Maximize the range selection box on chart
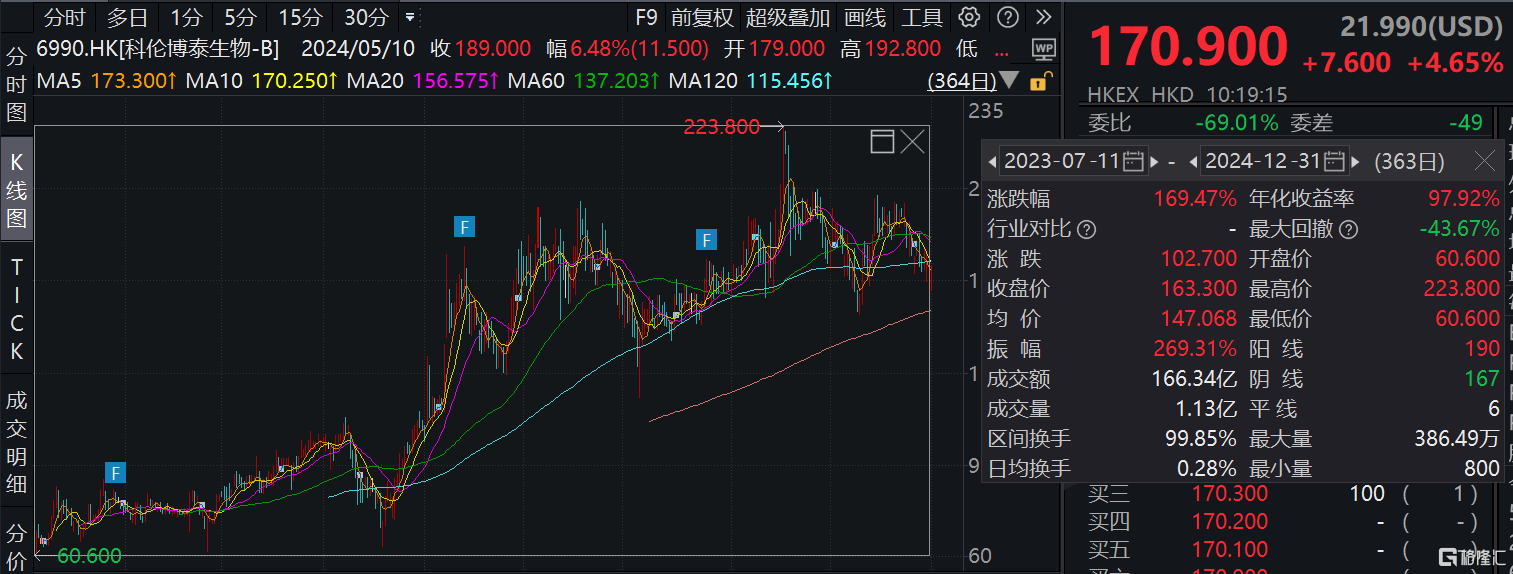 882,142
